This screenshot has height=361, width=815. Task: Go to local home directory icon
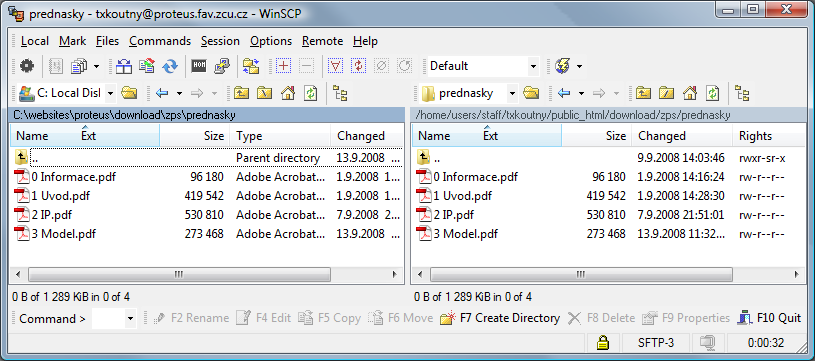(x=287, y=93)
